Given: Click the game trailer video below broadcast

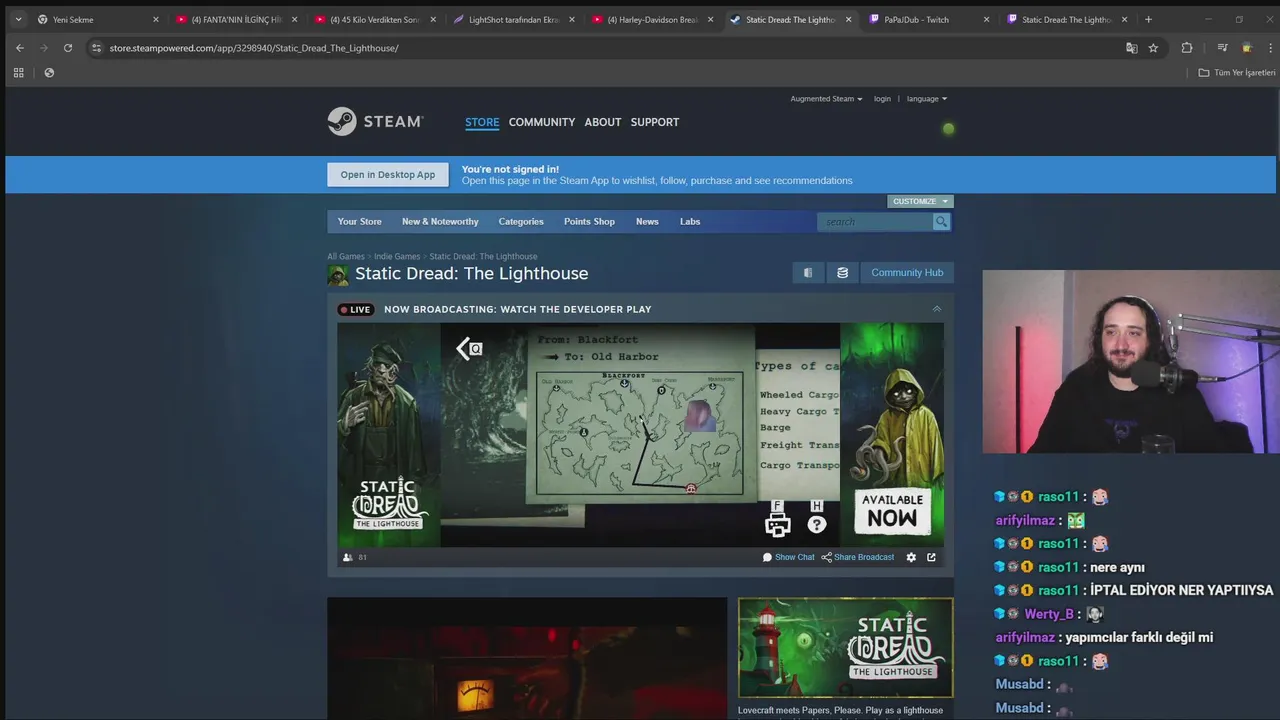Looking at the screenshot, I should click(x=527, y=658).
